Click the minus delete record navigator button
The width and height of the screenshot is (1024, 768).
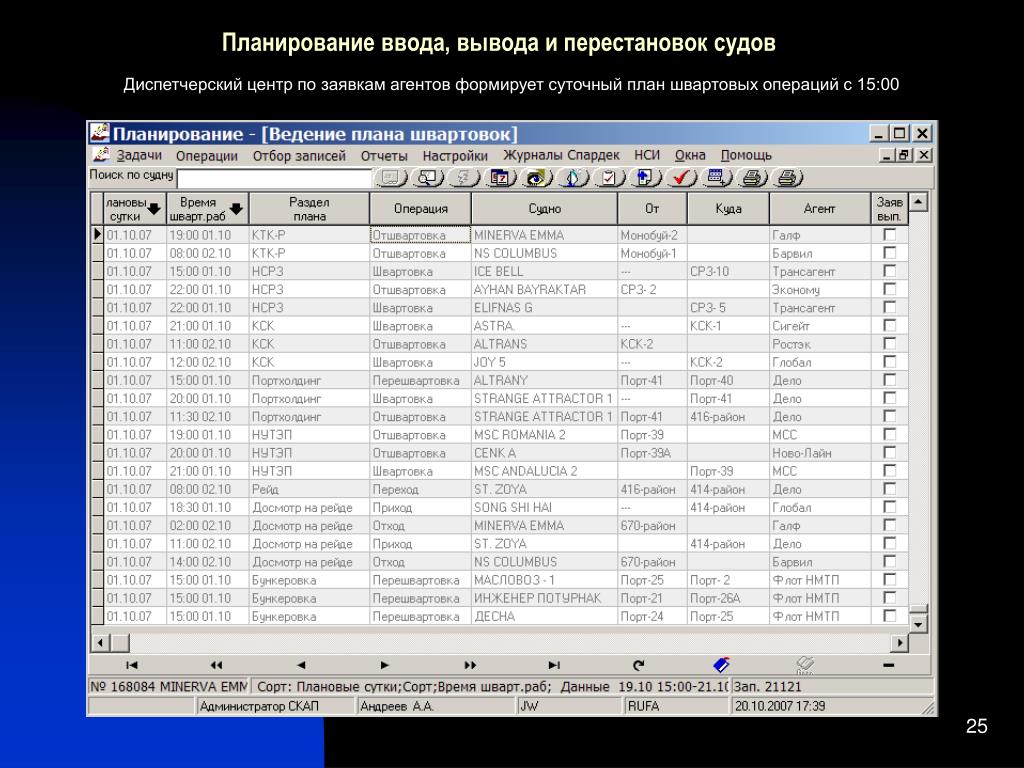888,665
